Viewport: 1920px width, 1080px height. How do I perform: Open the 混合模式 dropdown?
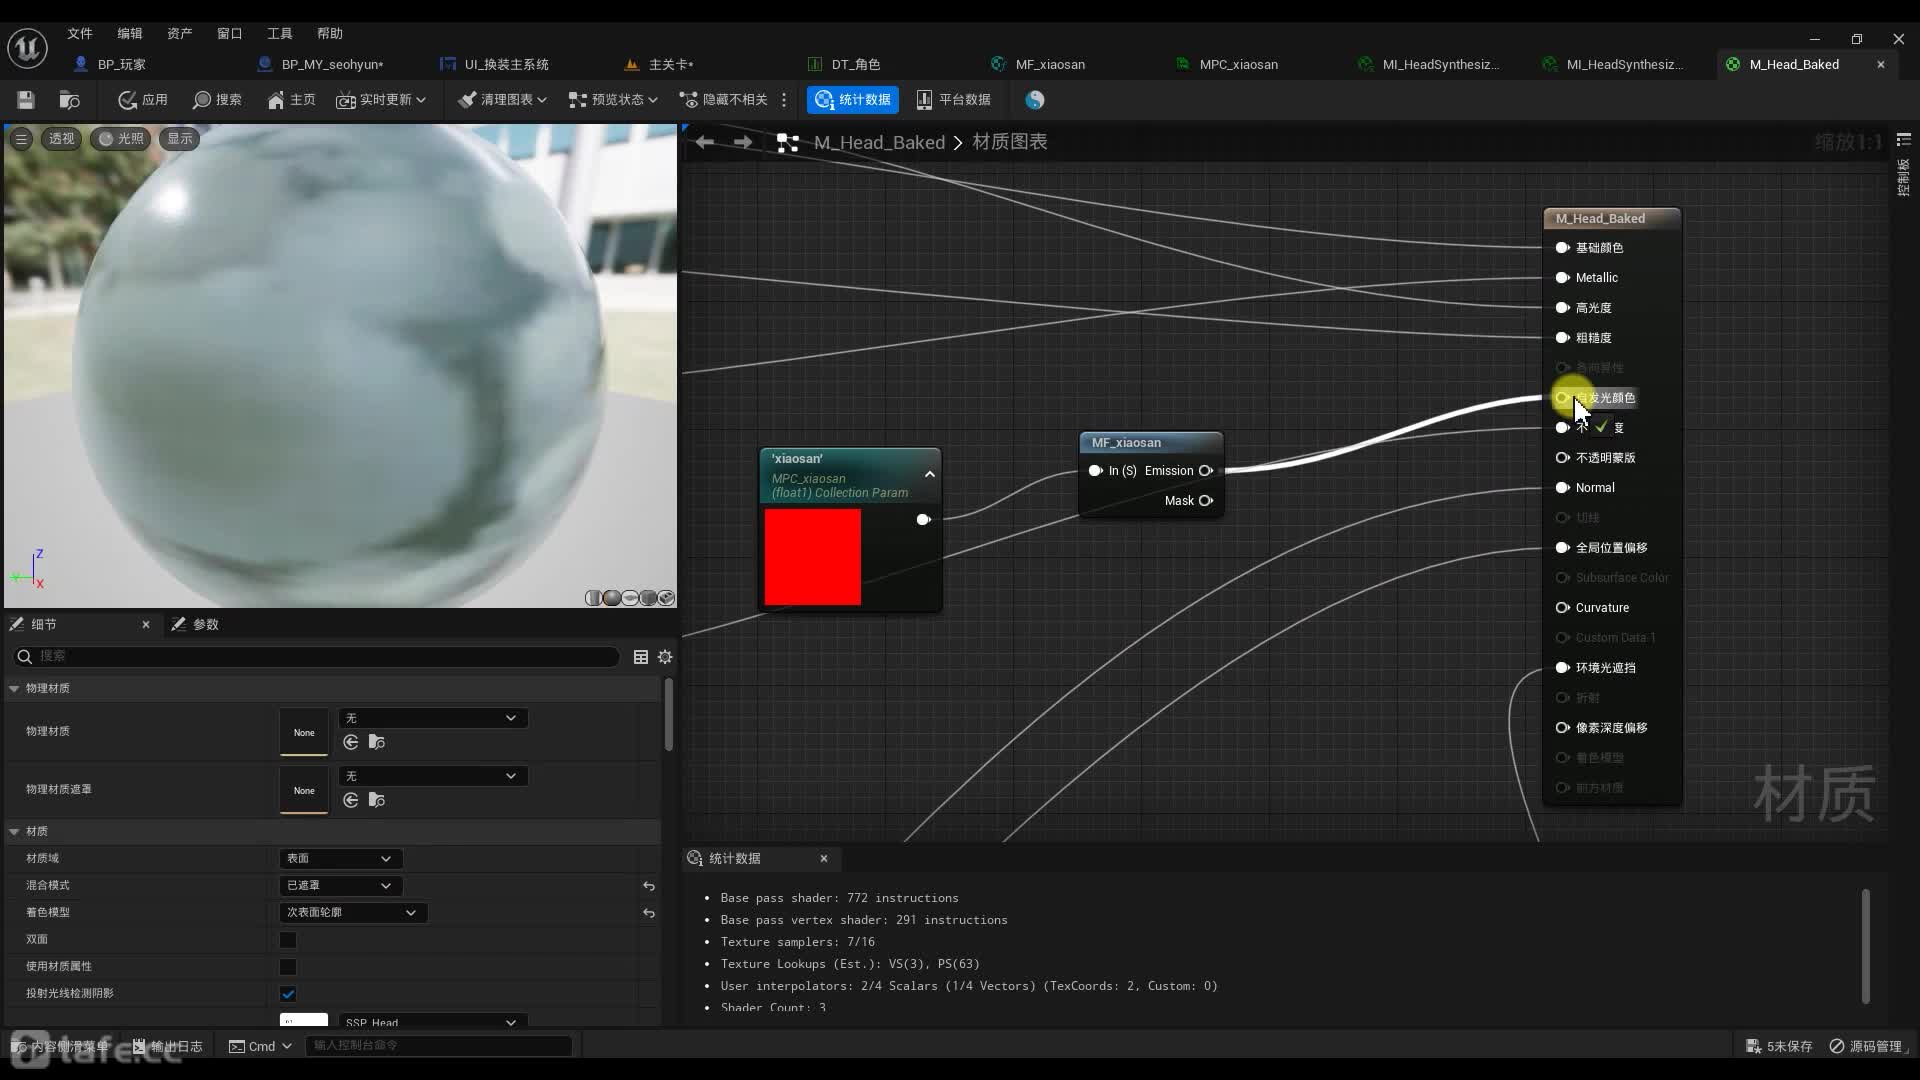click(x=340, y=886)
